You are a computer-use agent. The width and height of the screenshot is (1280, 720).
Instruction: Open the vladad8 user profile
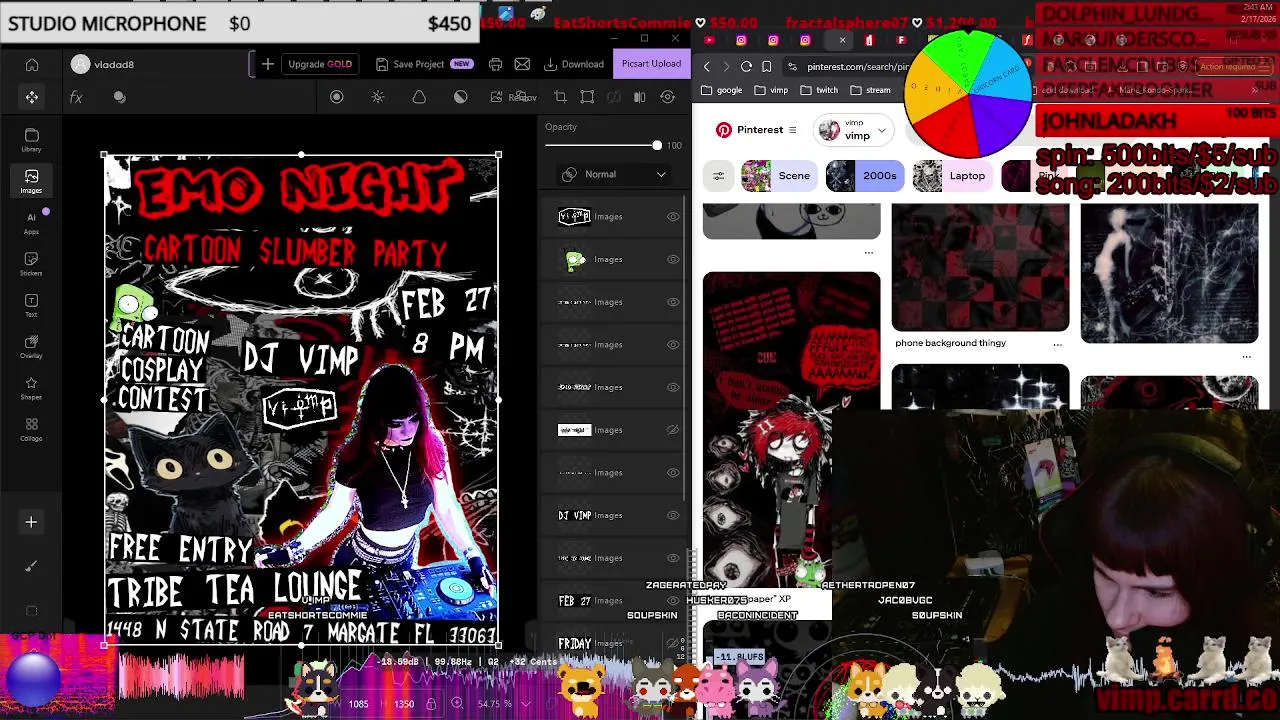point(103,64)
